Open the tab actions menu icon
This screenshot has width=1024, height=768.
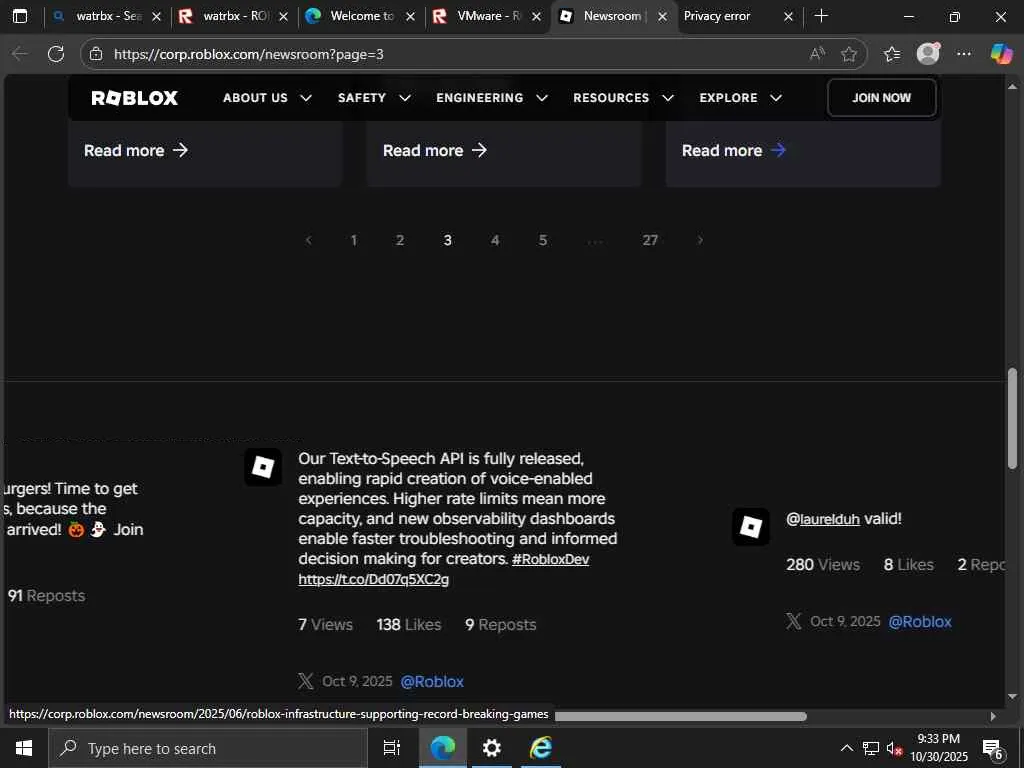click(x=20, y=16)
